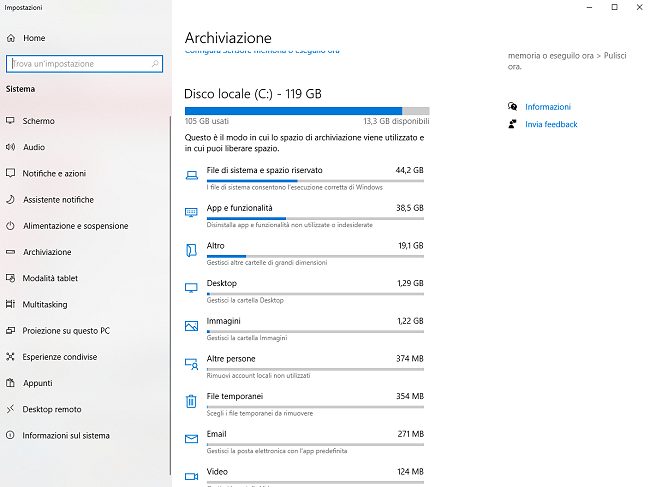
Task: Click the Altre persone icon
Action: [x=191, y=364]
